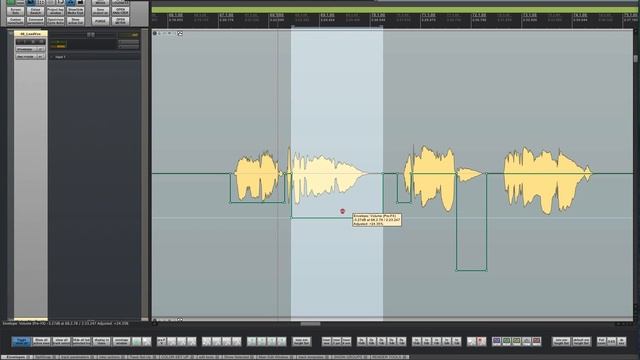Image resolution: width=640 pixels, height=360 pixels.
Task: Select the first vocal waveform clip
Action: [x=257, y=176]
